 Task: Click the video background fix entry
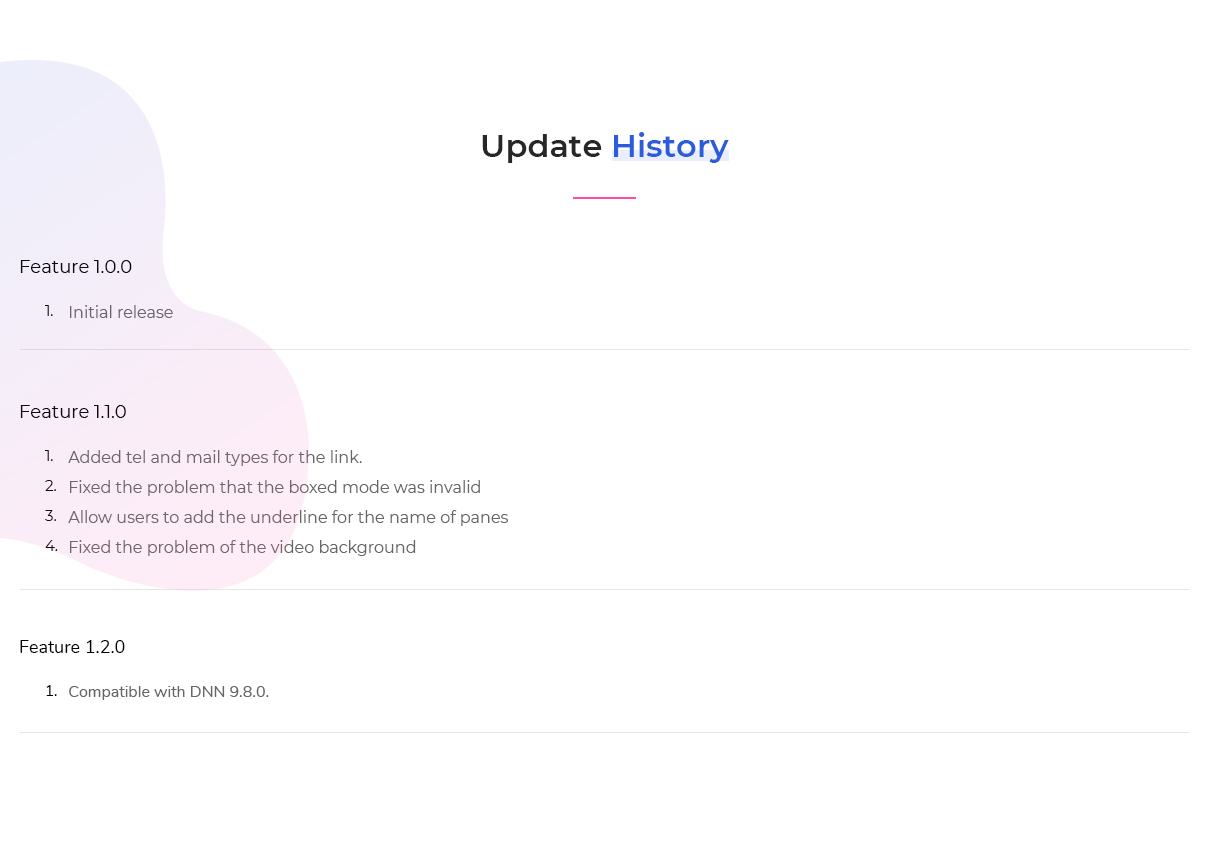(x=242, y=547)
